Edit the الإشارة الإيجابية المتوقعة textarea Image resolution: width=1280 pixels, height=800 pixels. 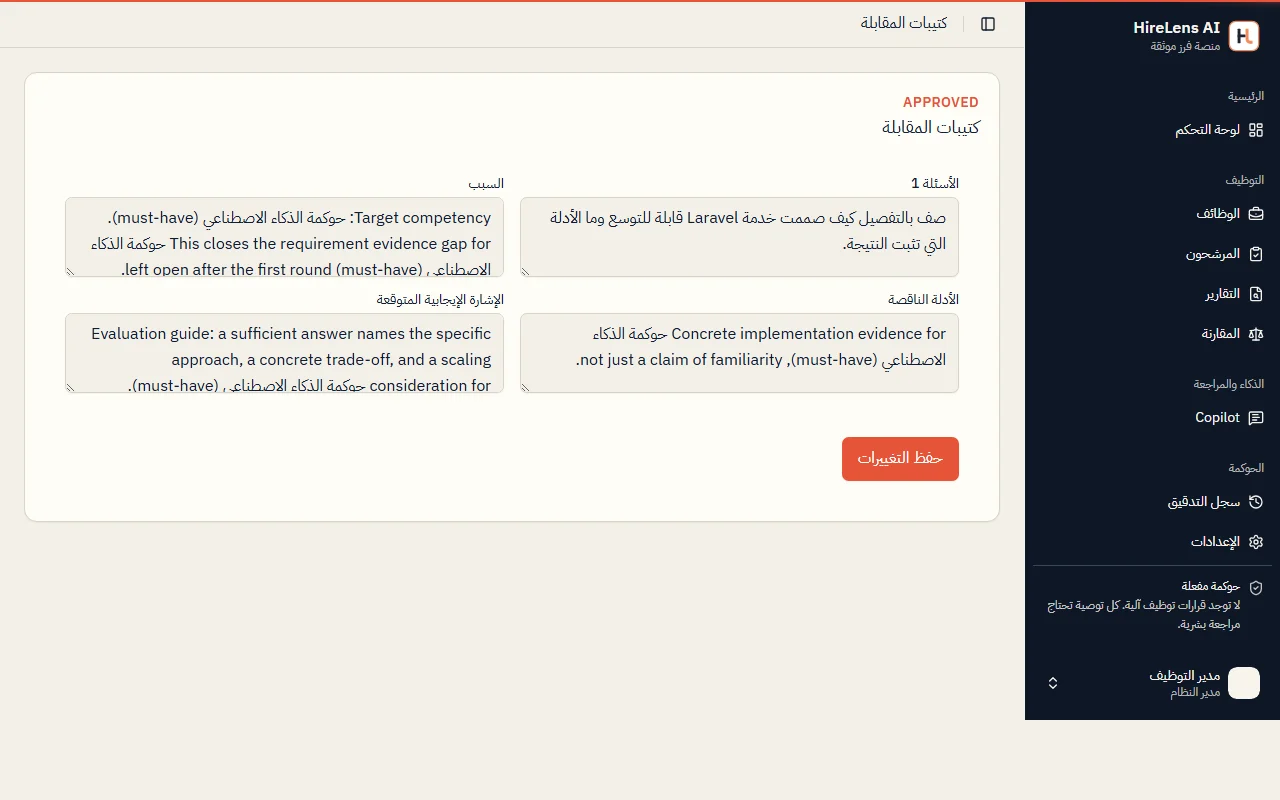click(284, 353)
